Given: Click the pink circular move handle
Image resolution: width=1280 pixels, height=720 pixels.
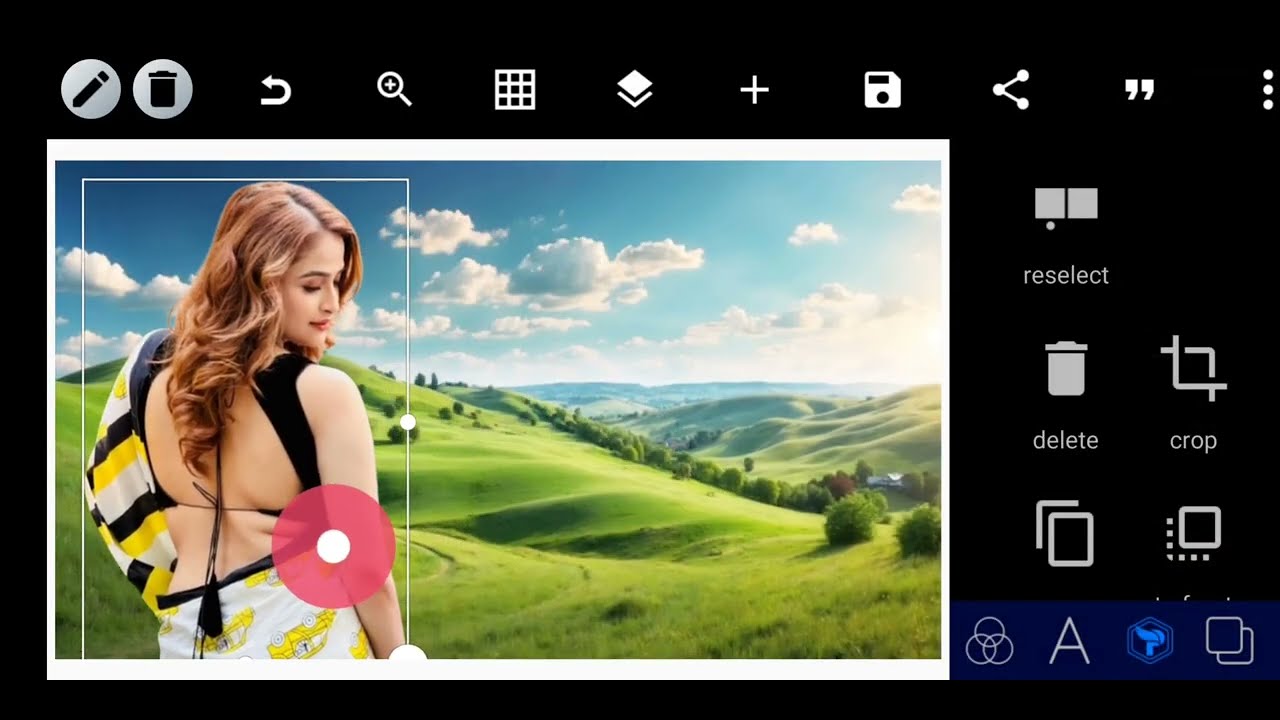Looking at the screenshot, I should [333, 547].
